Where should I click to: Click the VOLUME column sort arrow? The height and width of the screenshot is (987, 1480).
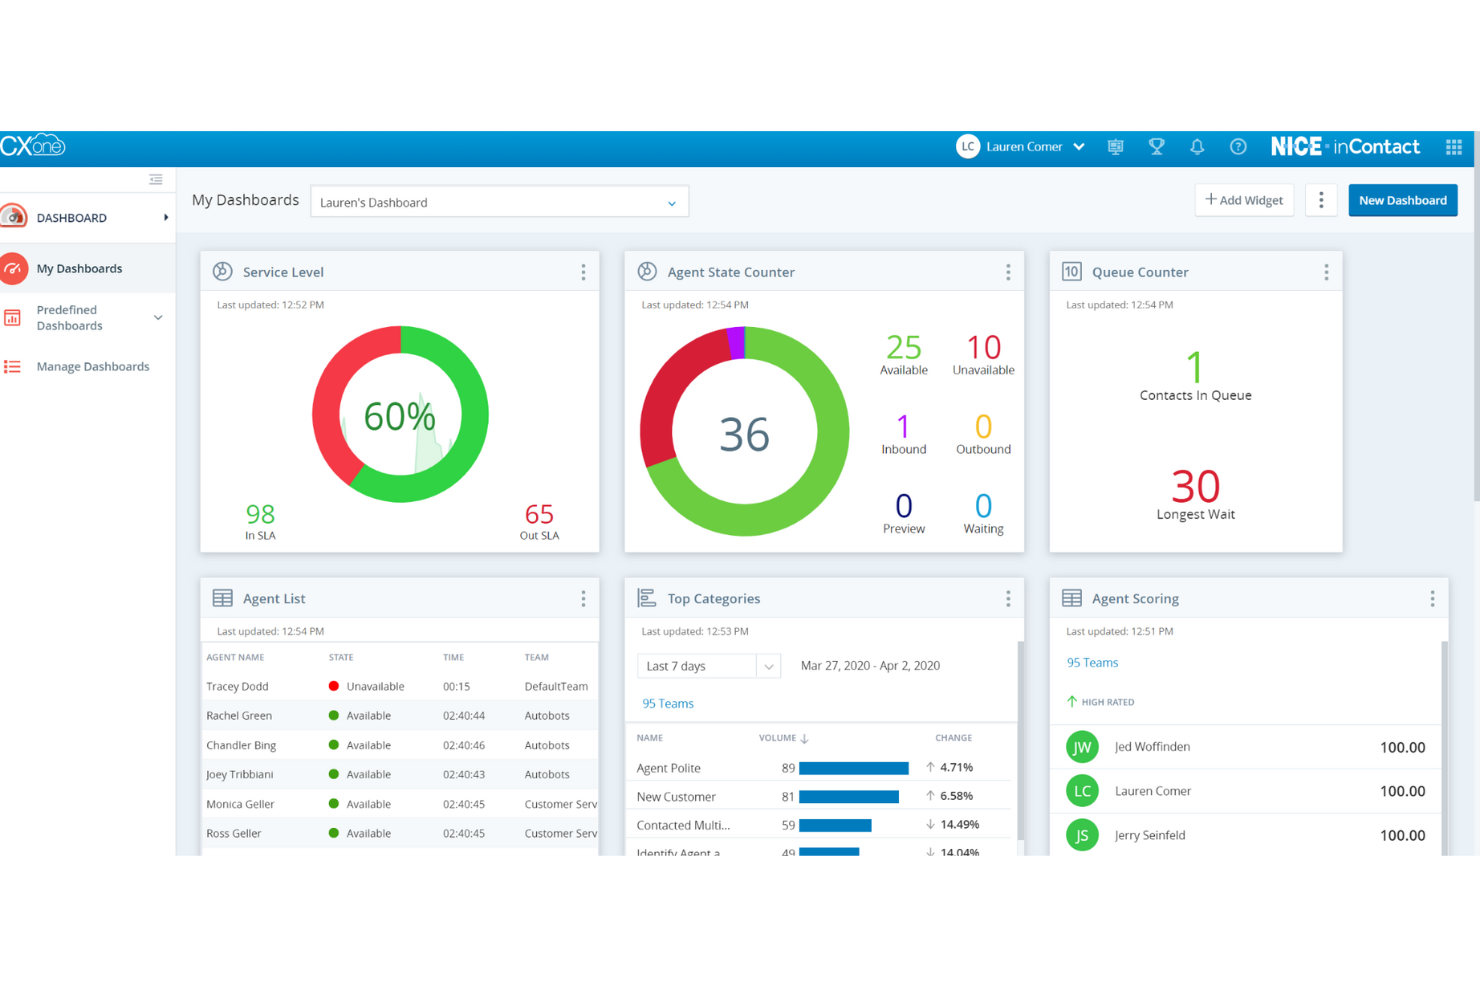click(805, 738)
